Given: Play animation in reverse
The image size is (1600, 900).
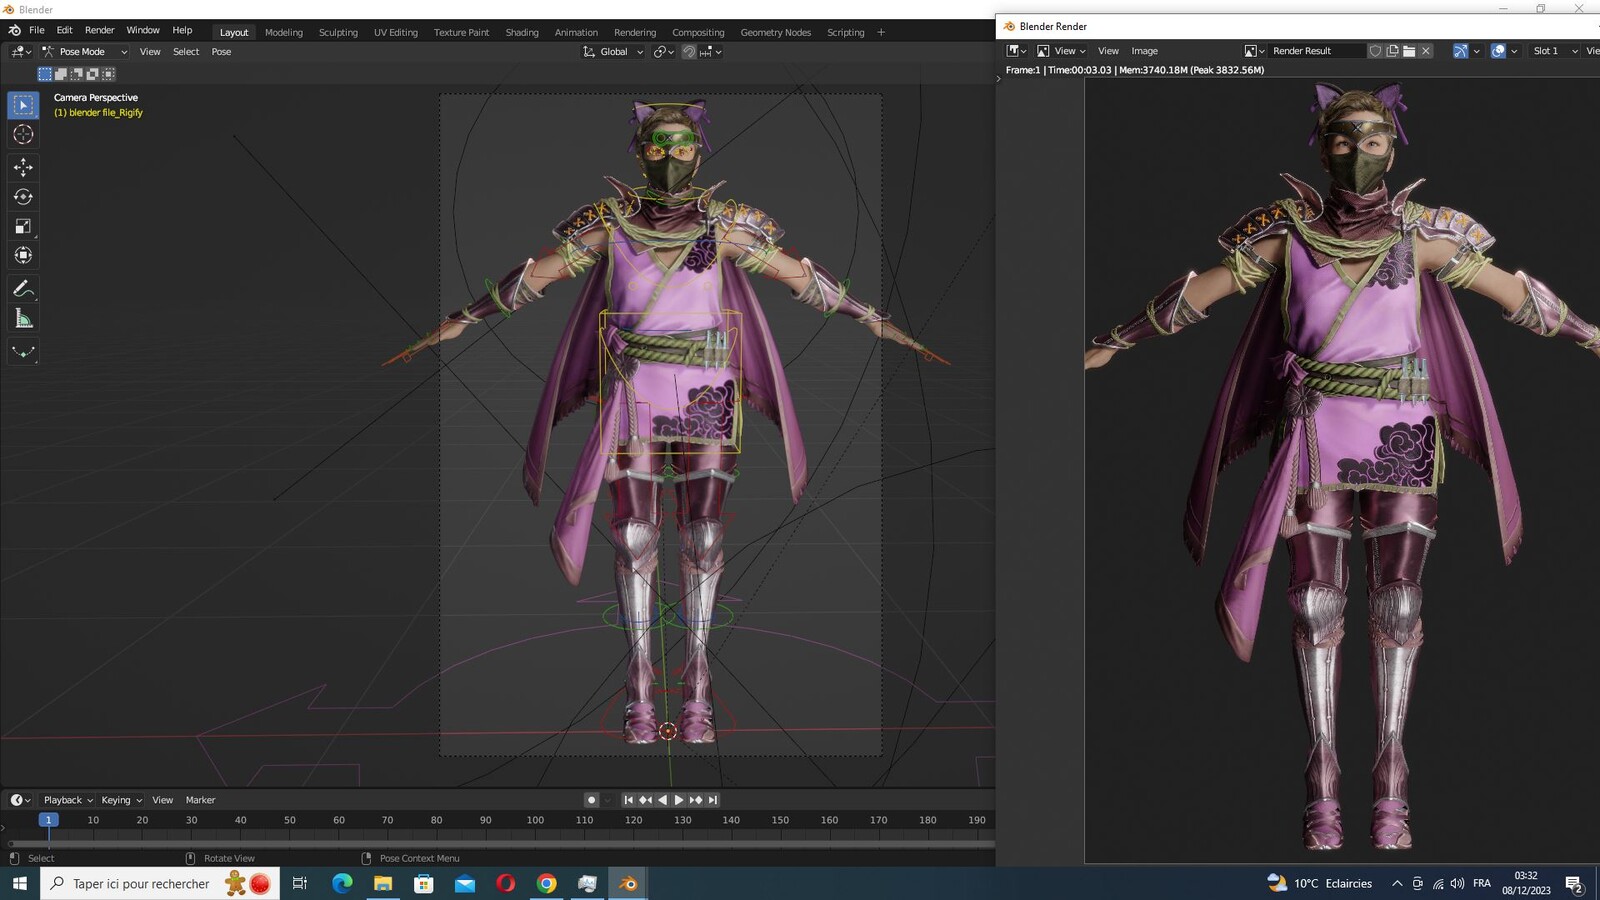Looking at the screenshot, I should tap(662, 800).
